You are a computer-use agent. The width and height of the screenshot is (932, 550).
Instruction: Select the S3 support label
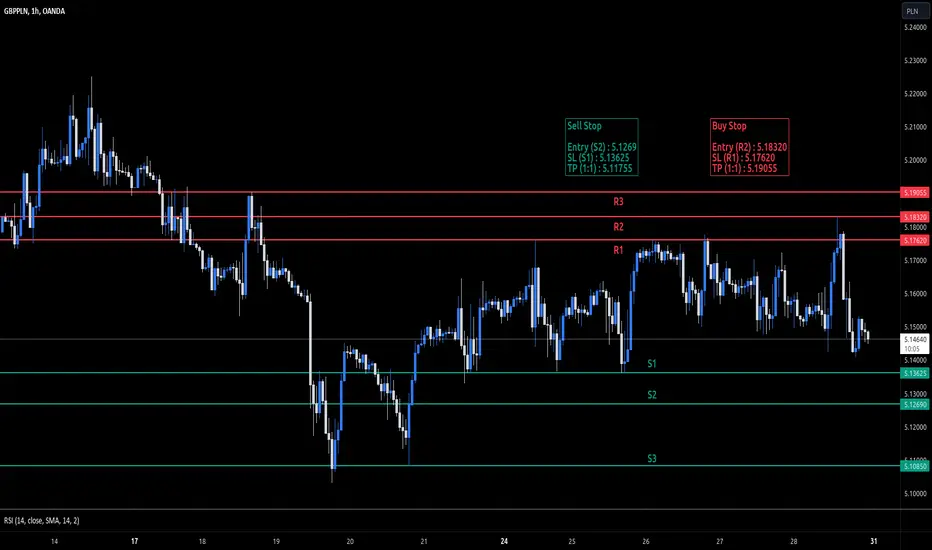click(651, 458)
